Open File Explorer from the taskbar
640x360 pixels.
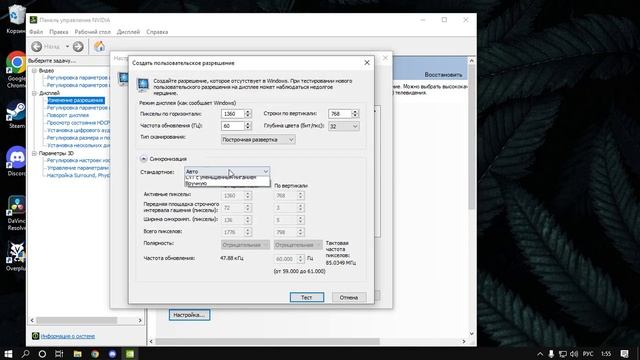coord(78,354)
